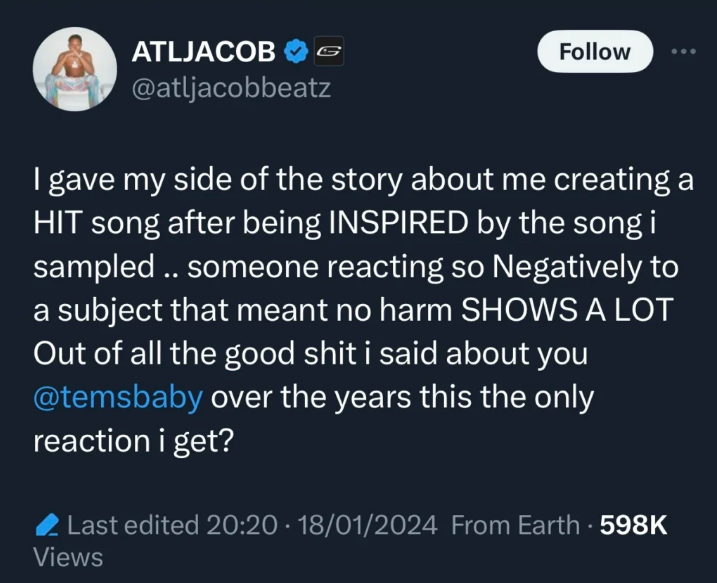Click the word "INSPIRED" in the tweet
This screenshot has height=583, width=717.
tap(394, 224)
